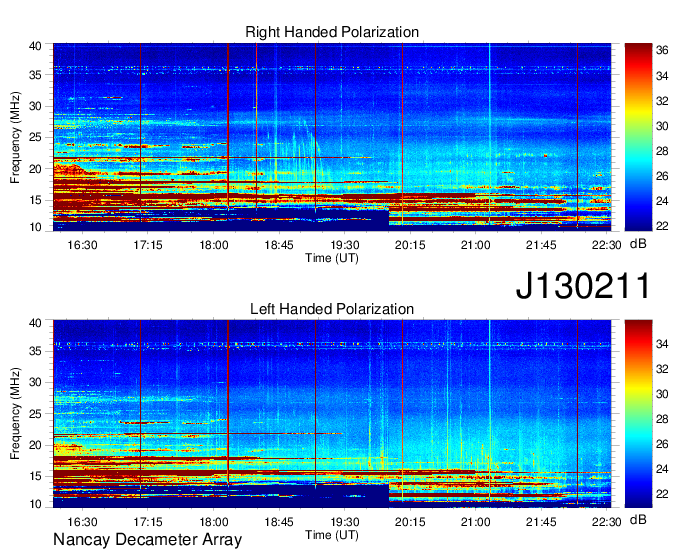The width and height of the screenshot is (680, 552).
Task: Click the "26" tick on Right Handed colorbar
Action: [662, 176]
